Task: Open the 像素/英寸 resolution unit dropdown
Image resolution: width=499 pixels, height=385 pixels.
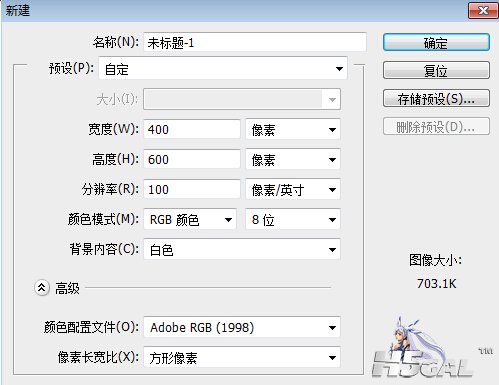Action: click(x=293, y=189)
